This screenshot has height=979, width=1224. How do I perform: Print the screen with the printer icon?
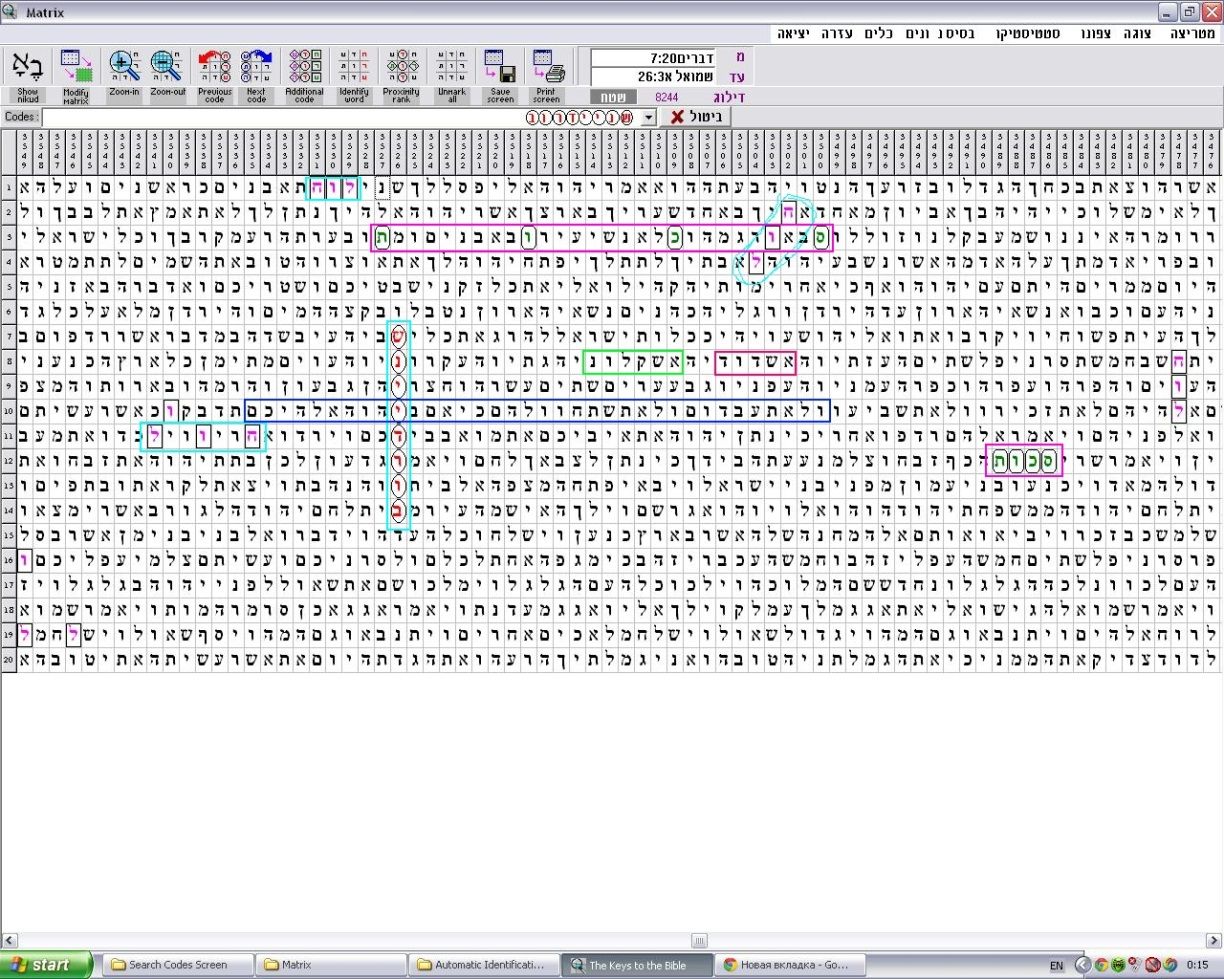pos(547,67)
